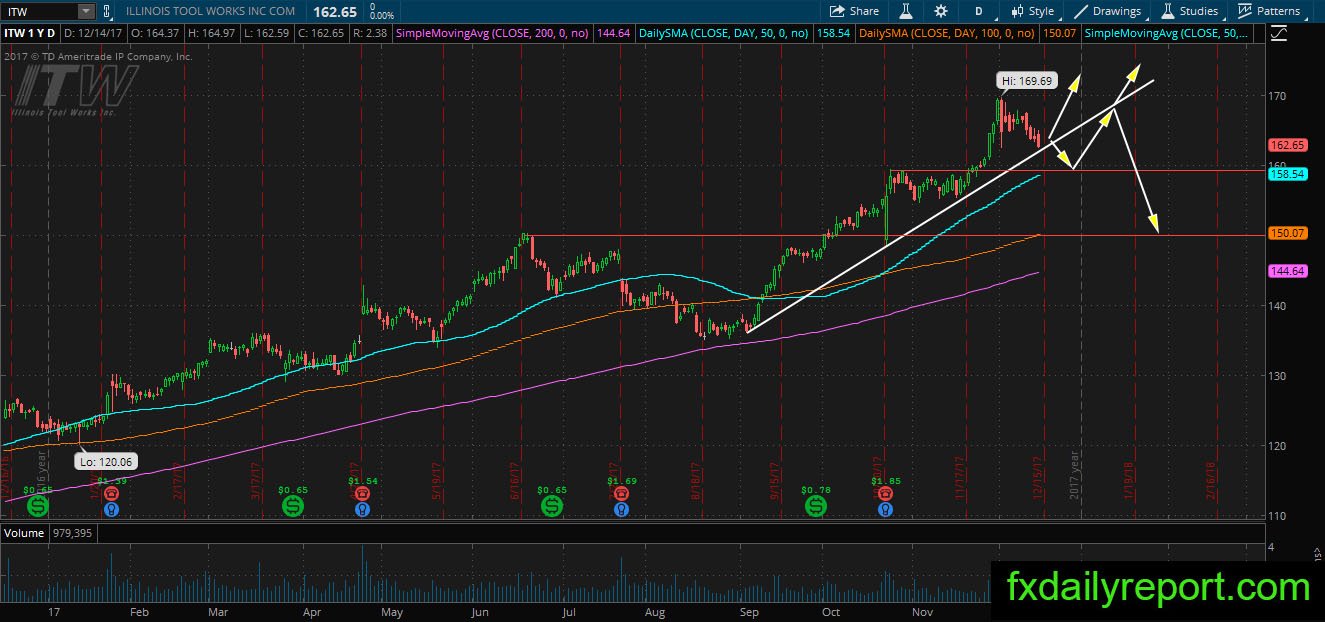Open the Drawings menu
Viewport: 1325px width, 622px height.
(x=1107, y=11)
